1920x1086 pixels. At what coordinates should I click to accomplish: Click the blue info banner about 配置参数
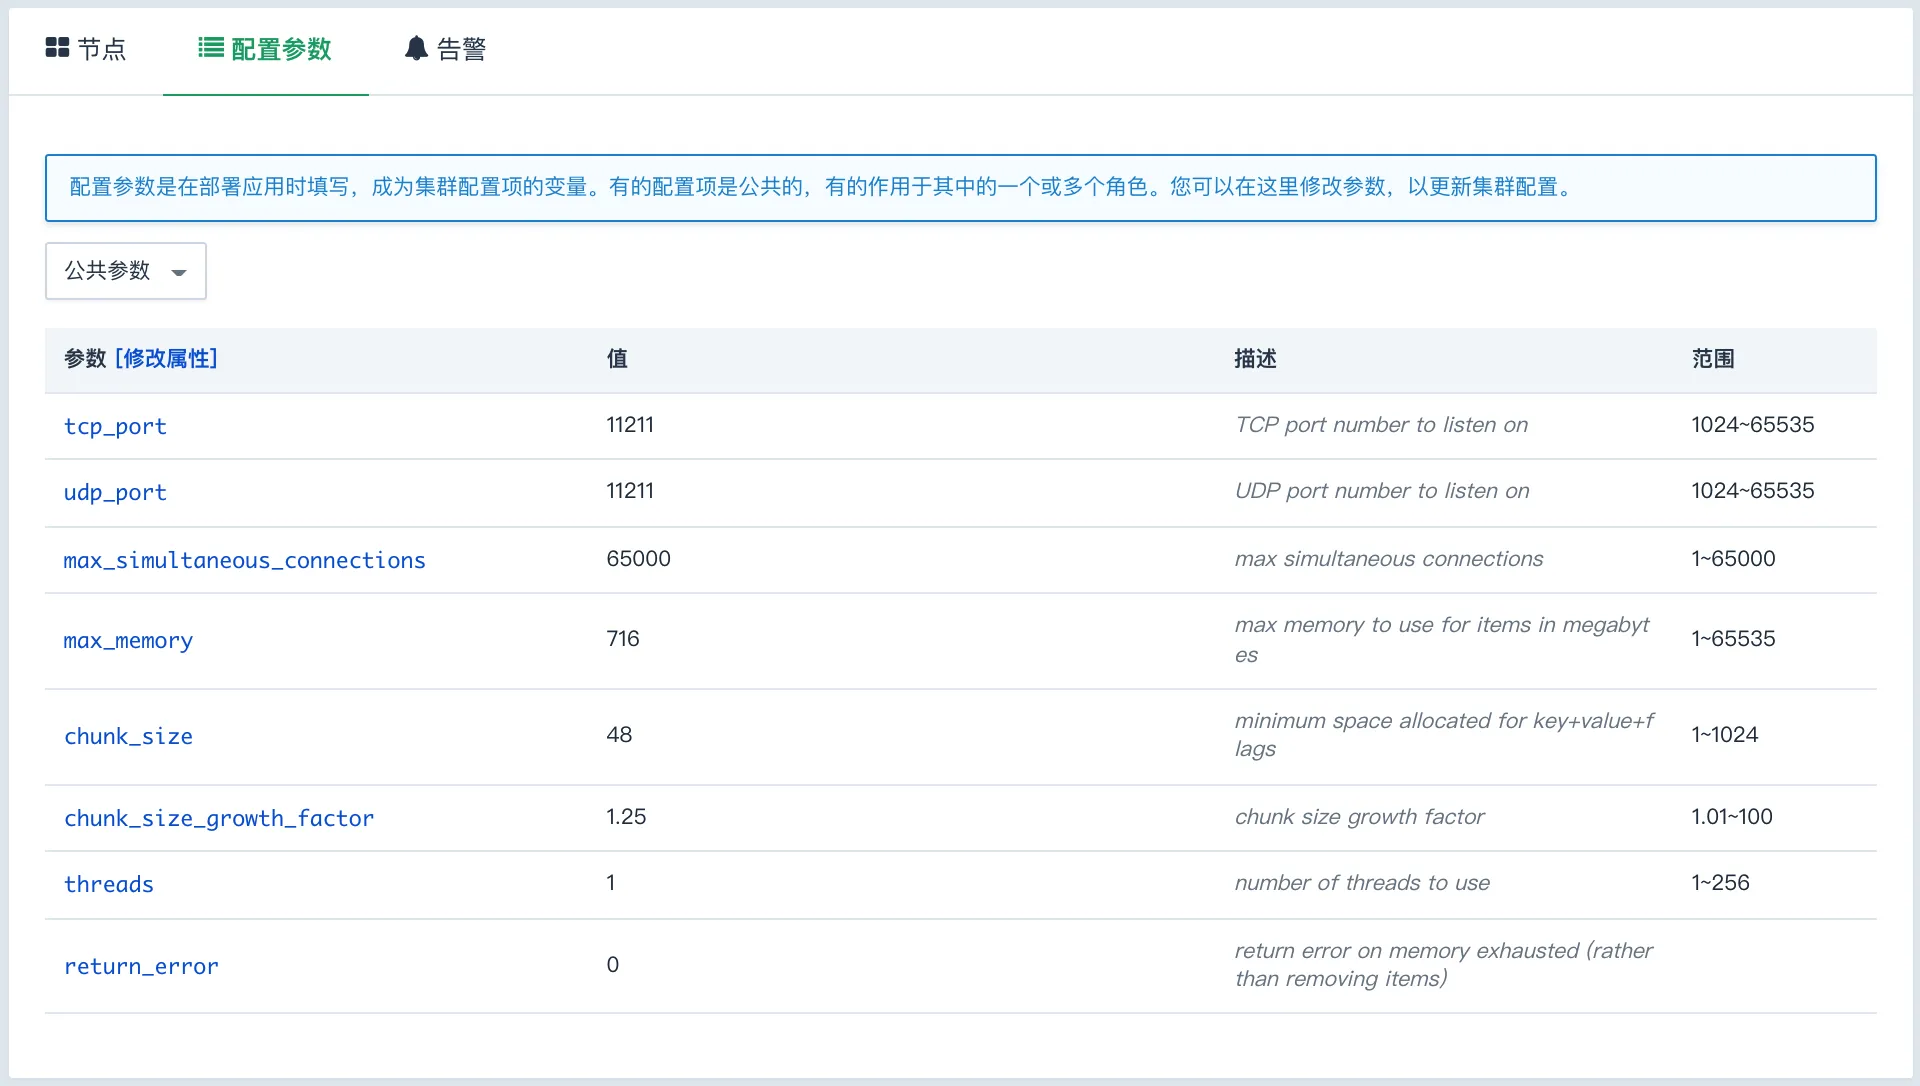(960, 188)
